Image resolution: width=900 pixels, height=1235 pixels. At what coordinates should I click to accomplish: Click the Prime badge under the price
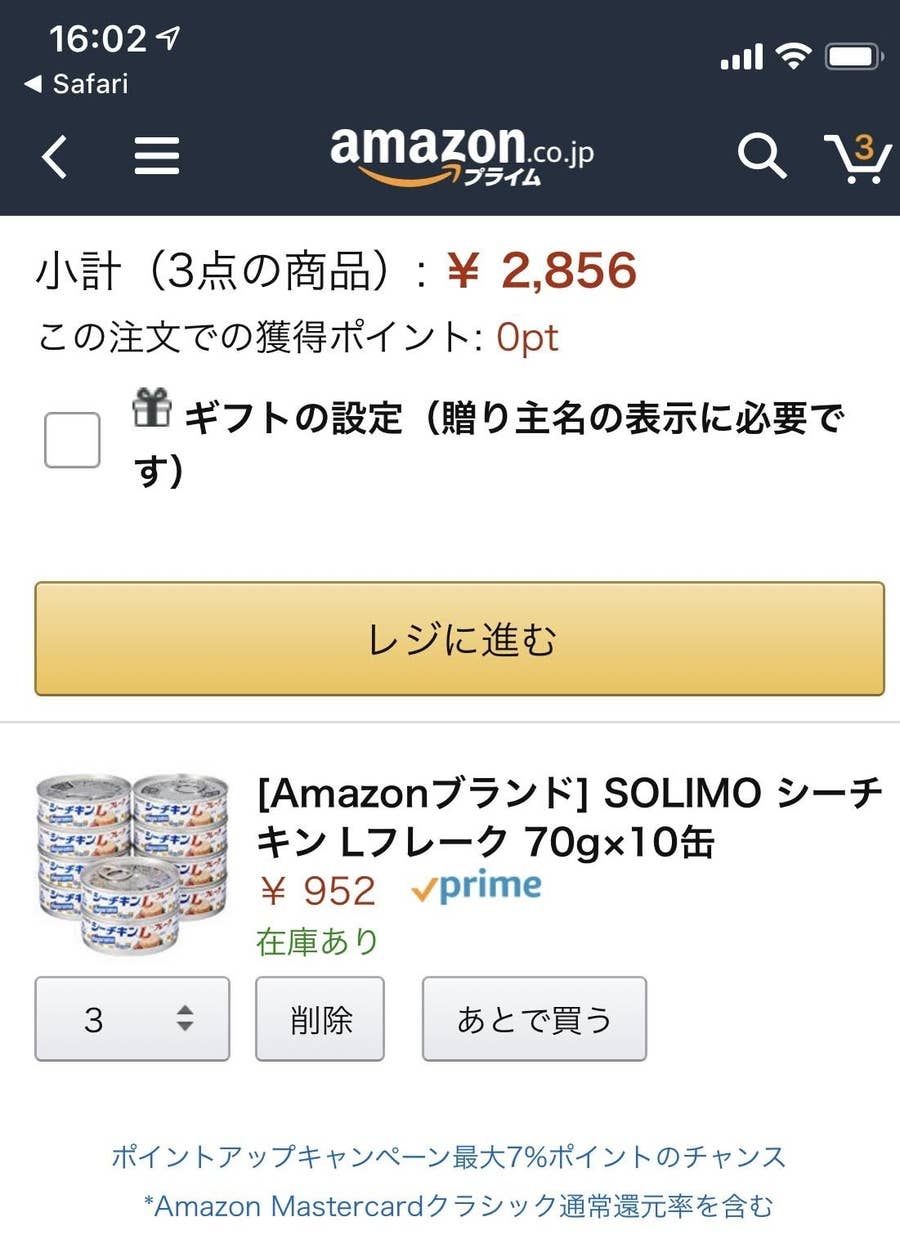(x=479, y=886)
